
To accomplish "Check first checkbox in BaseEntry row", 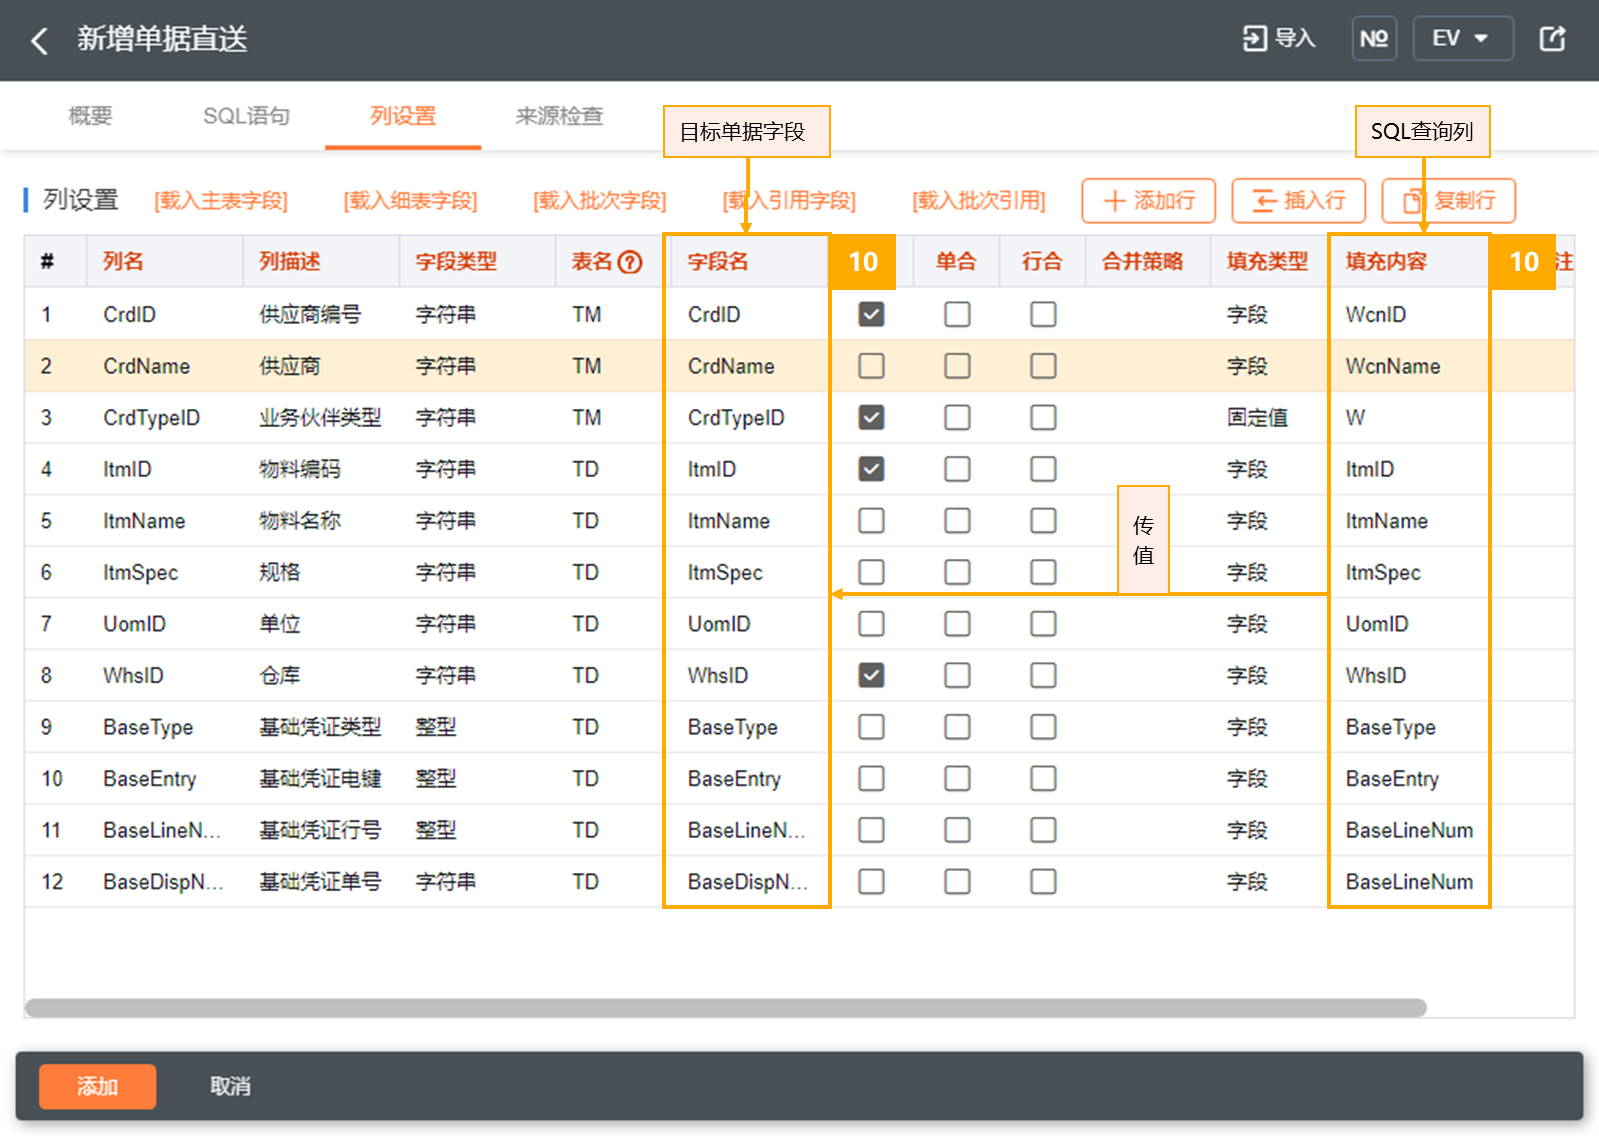I will 871,779.
